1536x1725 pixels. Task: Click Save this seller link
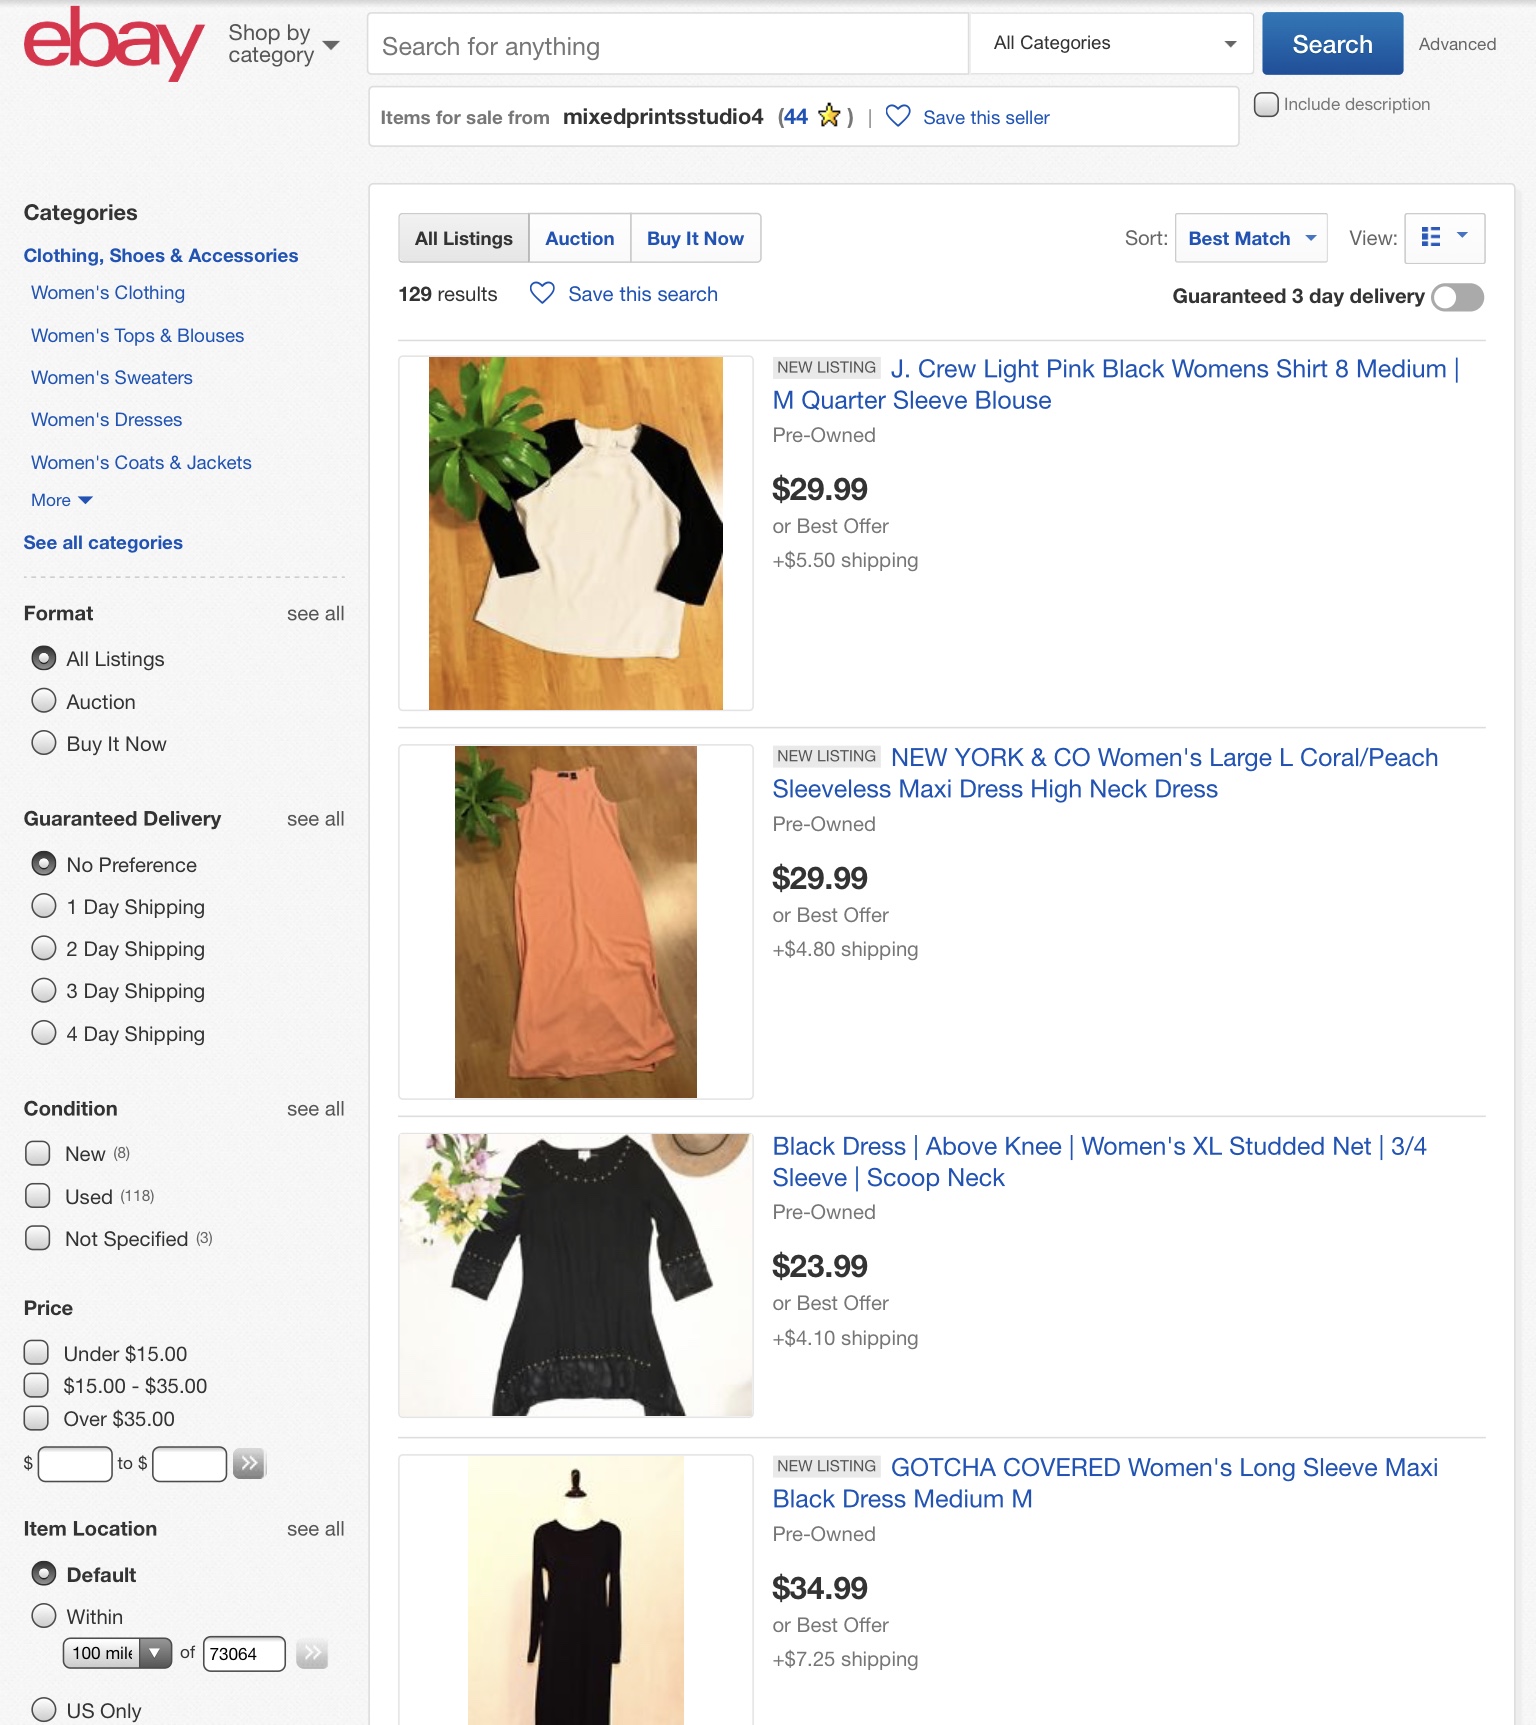tap(986, 117)
